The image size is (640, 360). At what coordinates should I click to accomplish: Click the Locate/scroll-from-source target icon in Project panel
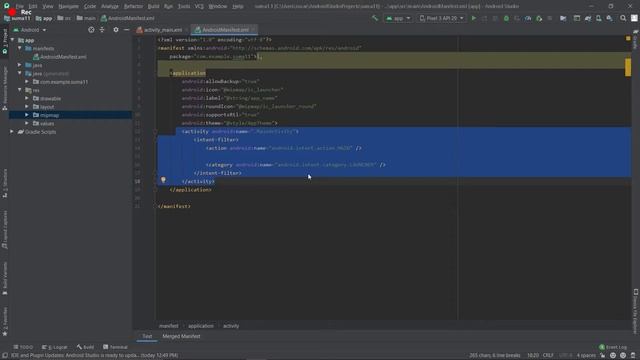coord(91,30)
